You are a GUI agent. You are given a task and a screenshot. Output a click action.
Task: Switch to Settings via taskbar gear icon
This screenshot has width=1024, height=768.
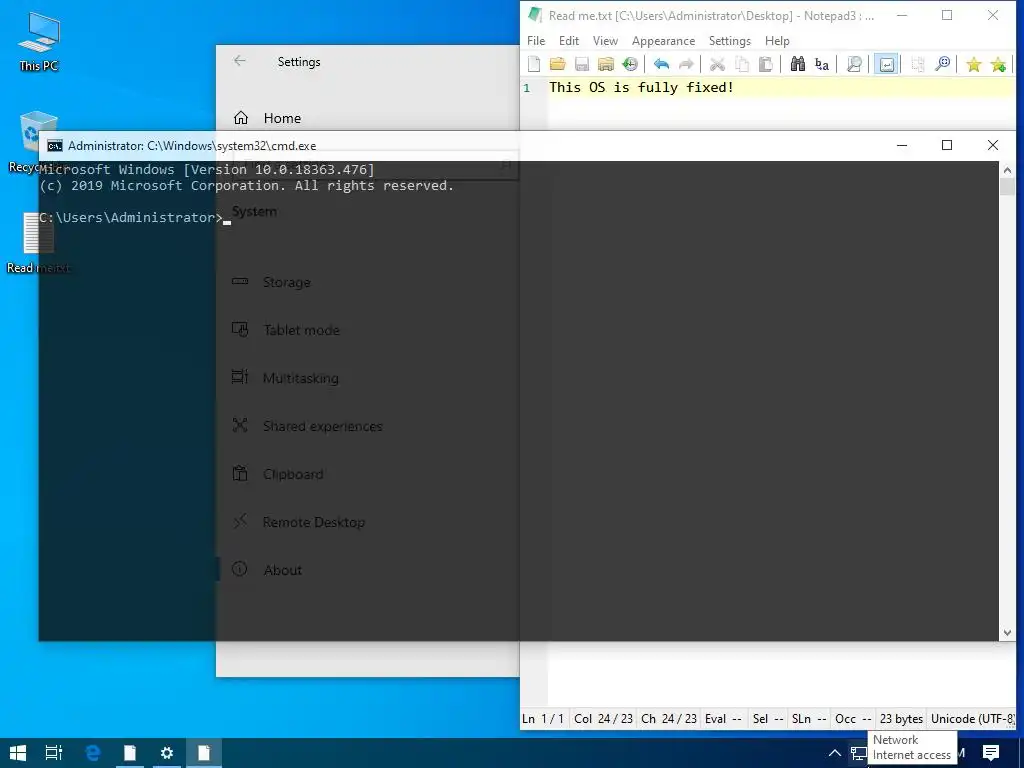pyautogui.click(x=167, y=753)
